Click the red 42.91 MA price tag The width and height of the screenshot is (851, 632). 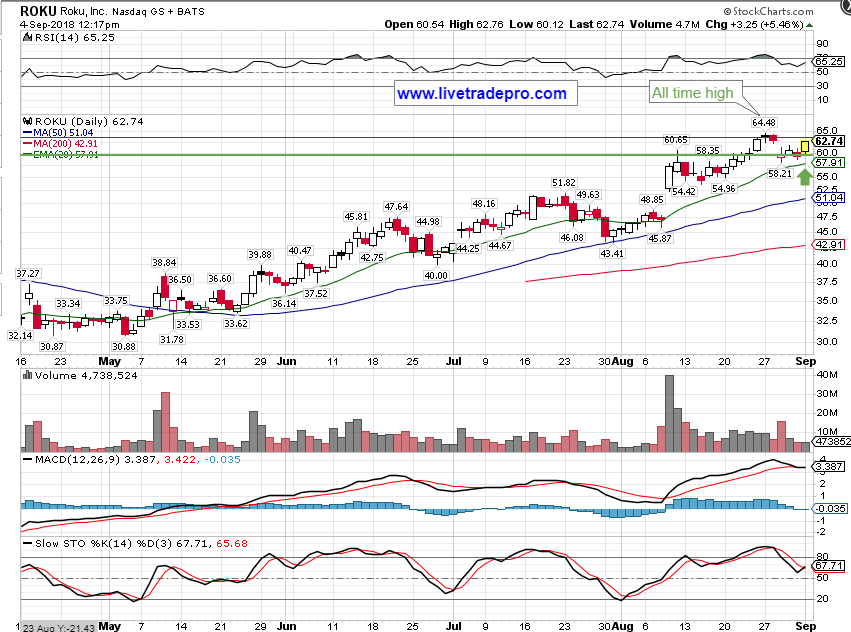point(830,244)
